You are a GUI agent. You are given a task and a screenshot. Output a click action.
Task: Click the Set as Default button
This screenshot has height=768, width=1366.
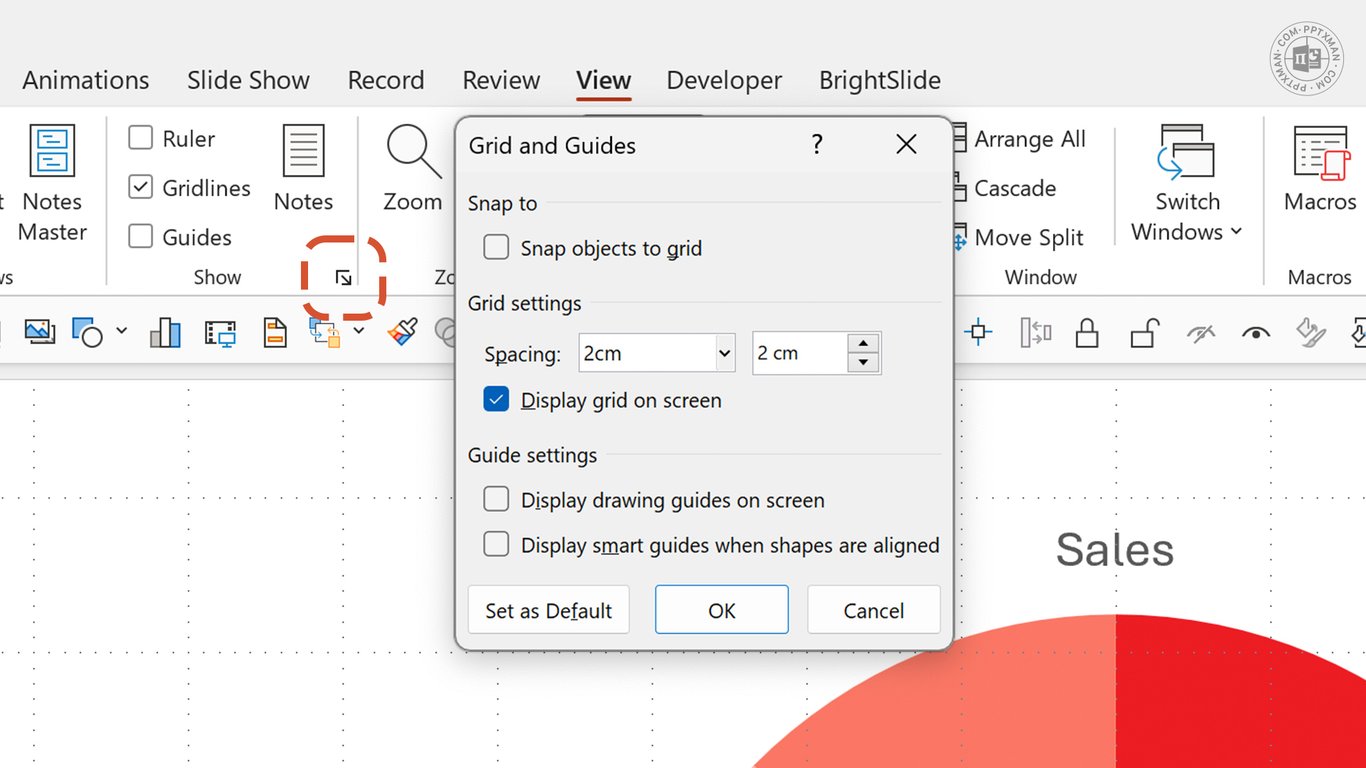point(549,610)
